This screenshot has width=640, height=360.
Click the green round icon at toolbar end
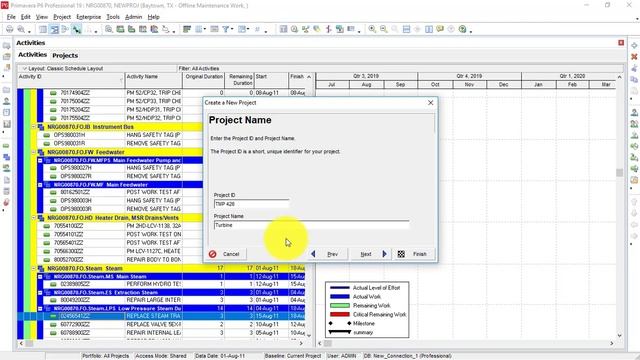click(462, 29)
